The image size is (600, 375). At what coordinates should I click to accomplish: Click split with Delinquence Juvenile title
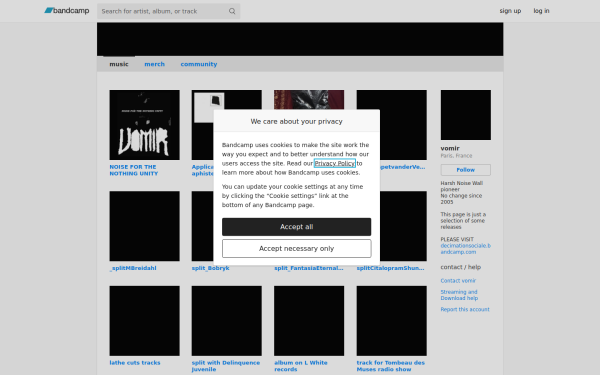[226, 366]
